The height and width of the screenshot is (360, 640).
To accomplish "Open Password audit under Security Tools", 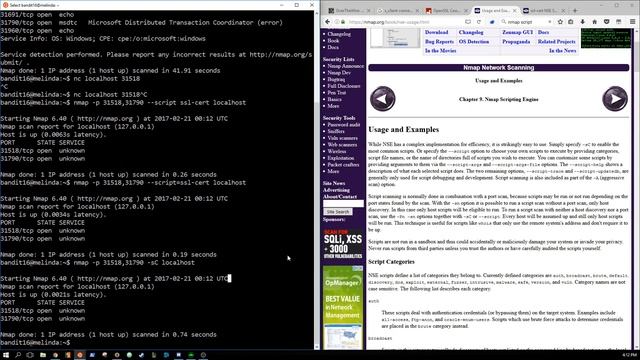I will [x=344, y=125].
